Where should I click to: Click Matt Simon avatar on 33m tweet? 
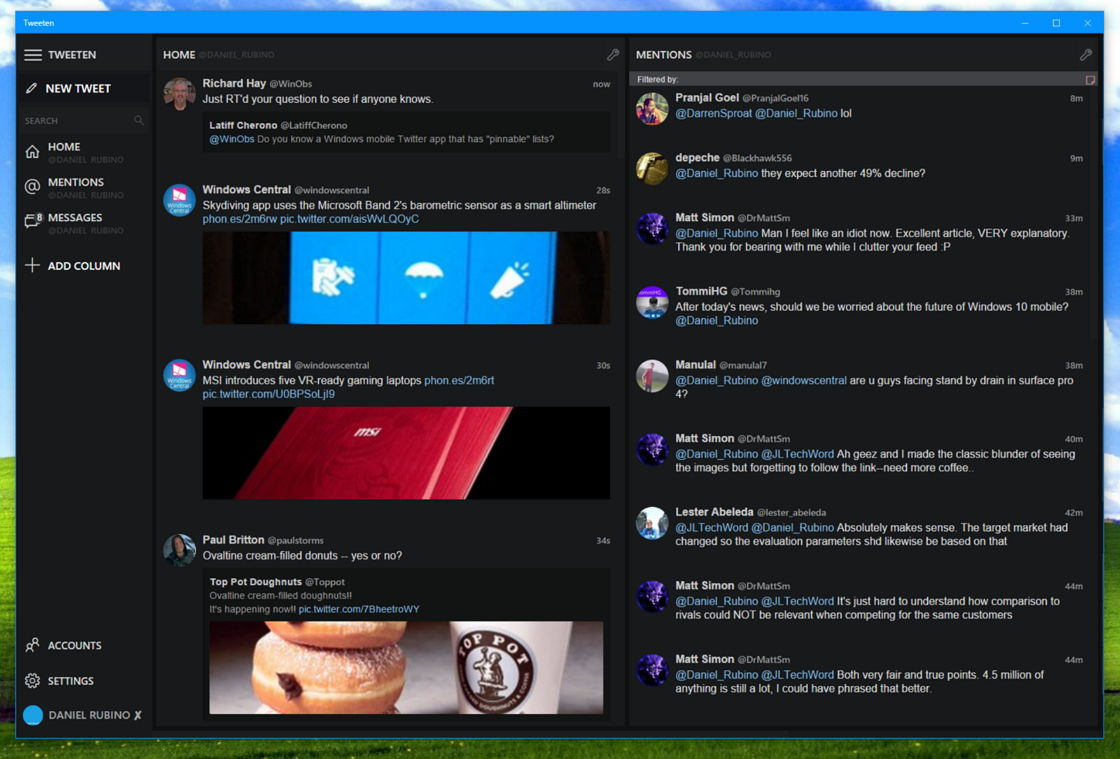pos(652,228)
